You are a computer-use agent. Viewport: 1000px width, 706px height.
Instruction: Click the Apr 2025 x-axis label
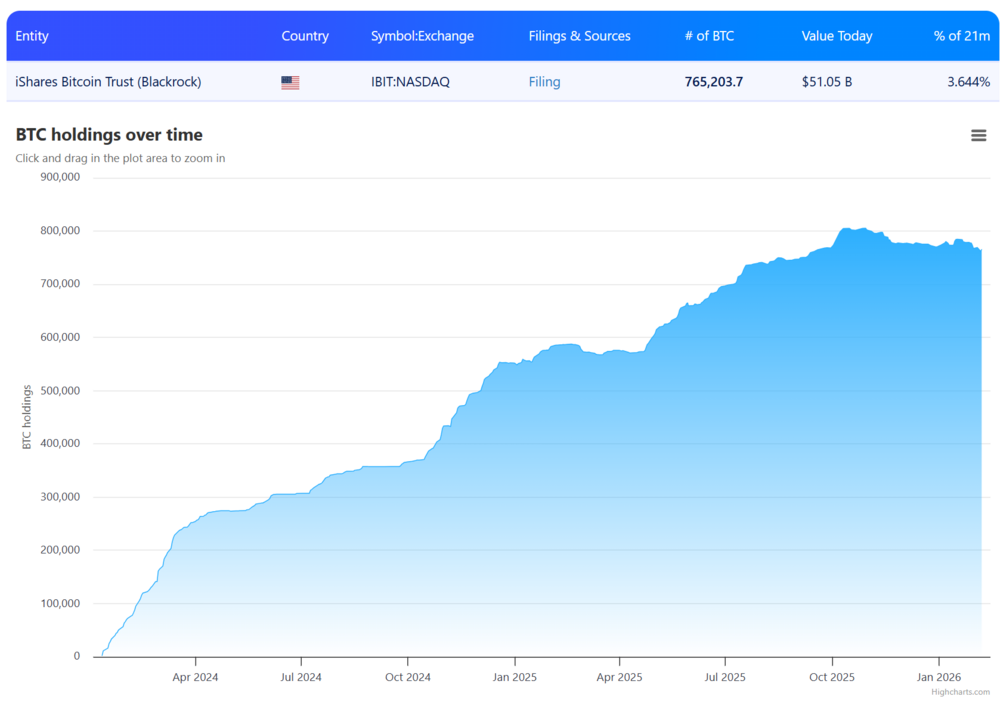[619, 677]
